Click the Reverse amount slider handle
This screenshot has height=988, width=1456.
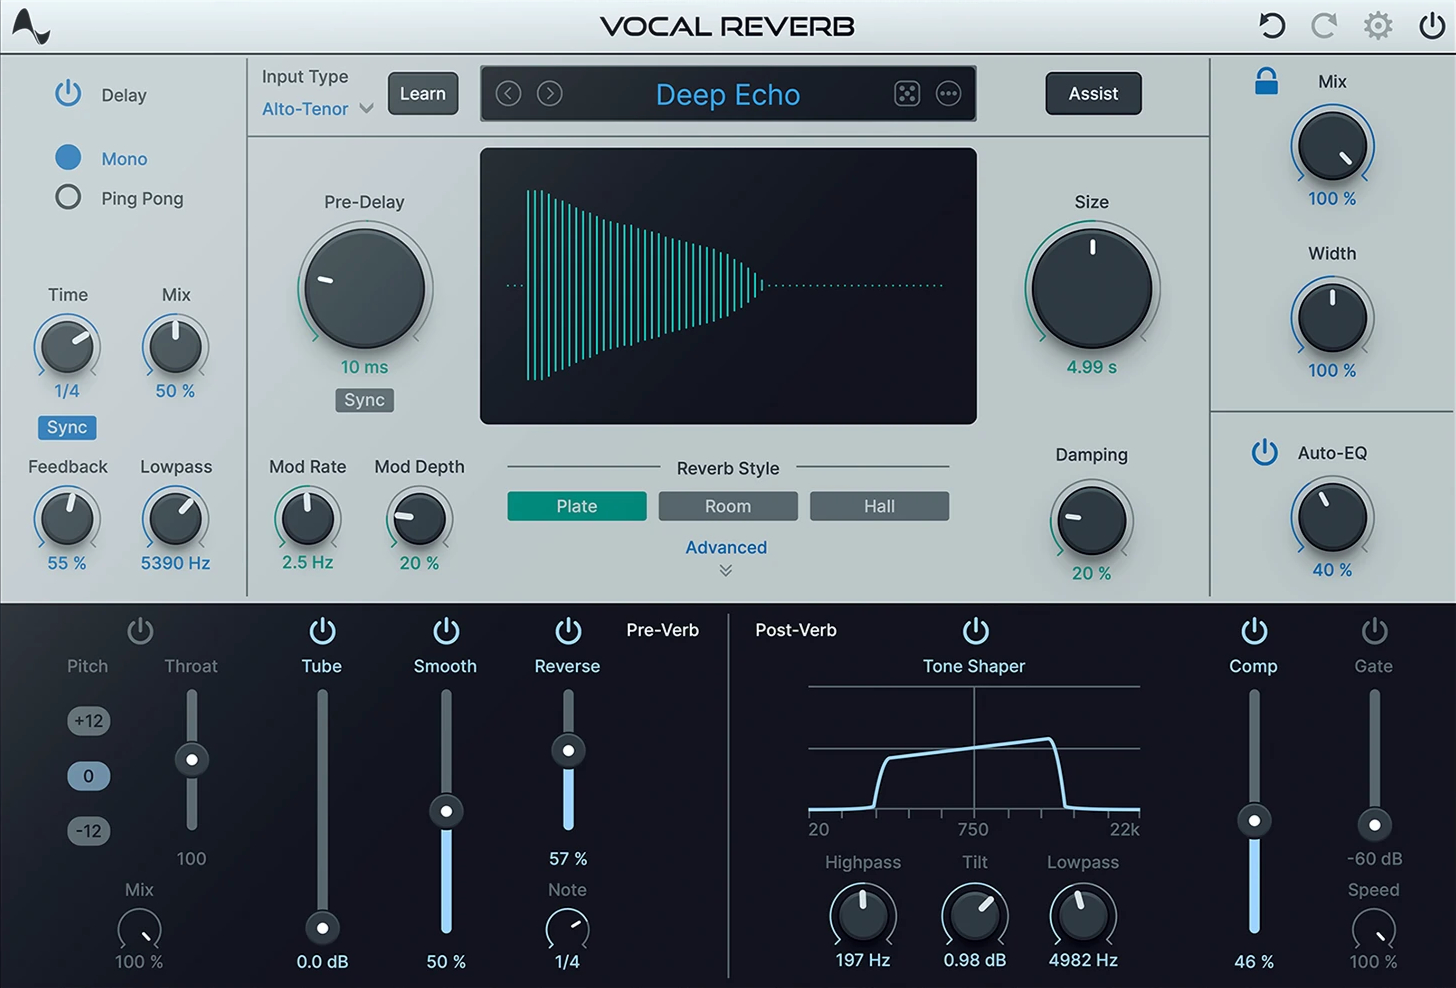click(x=567, y=750)
